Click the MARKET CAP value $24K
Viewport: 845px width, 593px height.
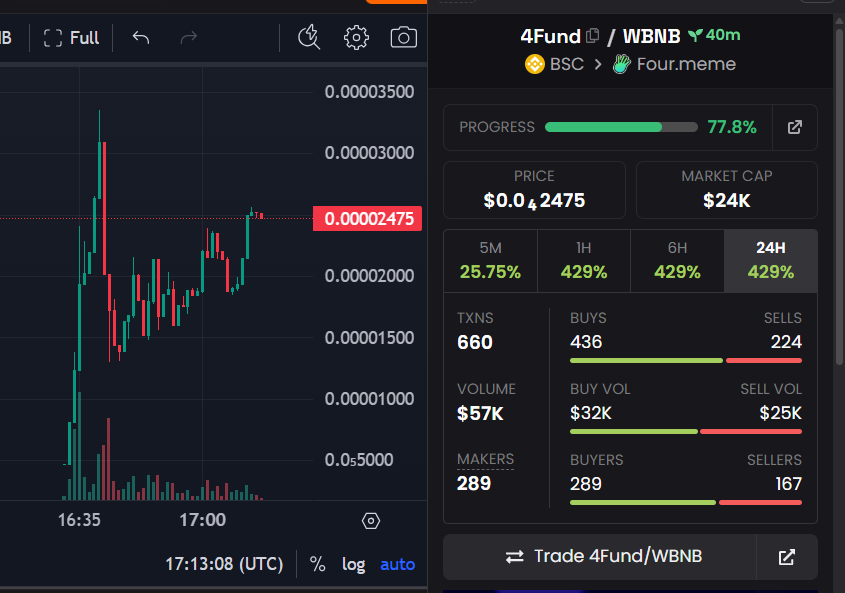(x=726, y=201)
